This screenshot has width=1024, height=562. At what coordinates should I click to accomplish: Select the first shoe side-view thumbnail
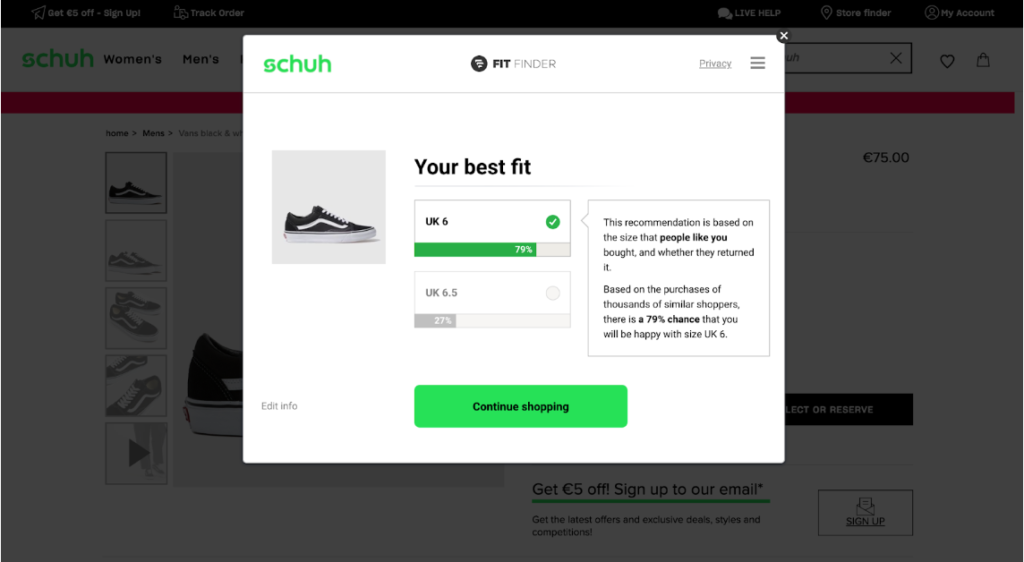click(x=136, y=183)
